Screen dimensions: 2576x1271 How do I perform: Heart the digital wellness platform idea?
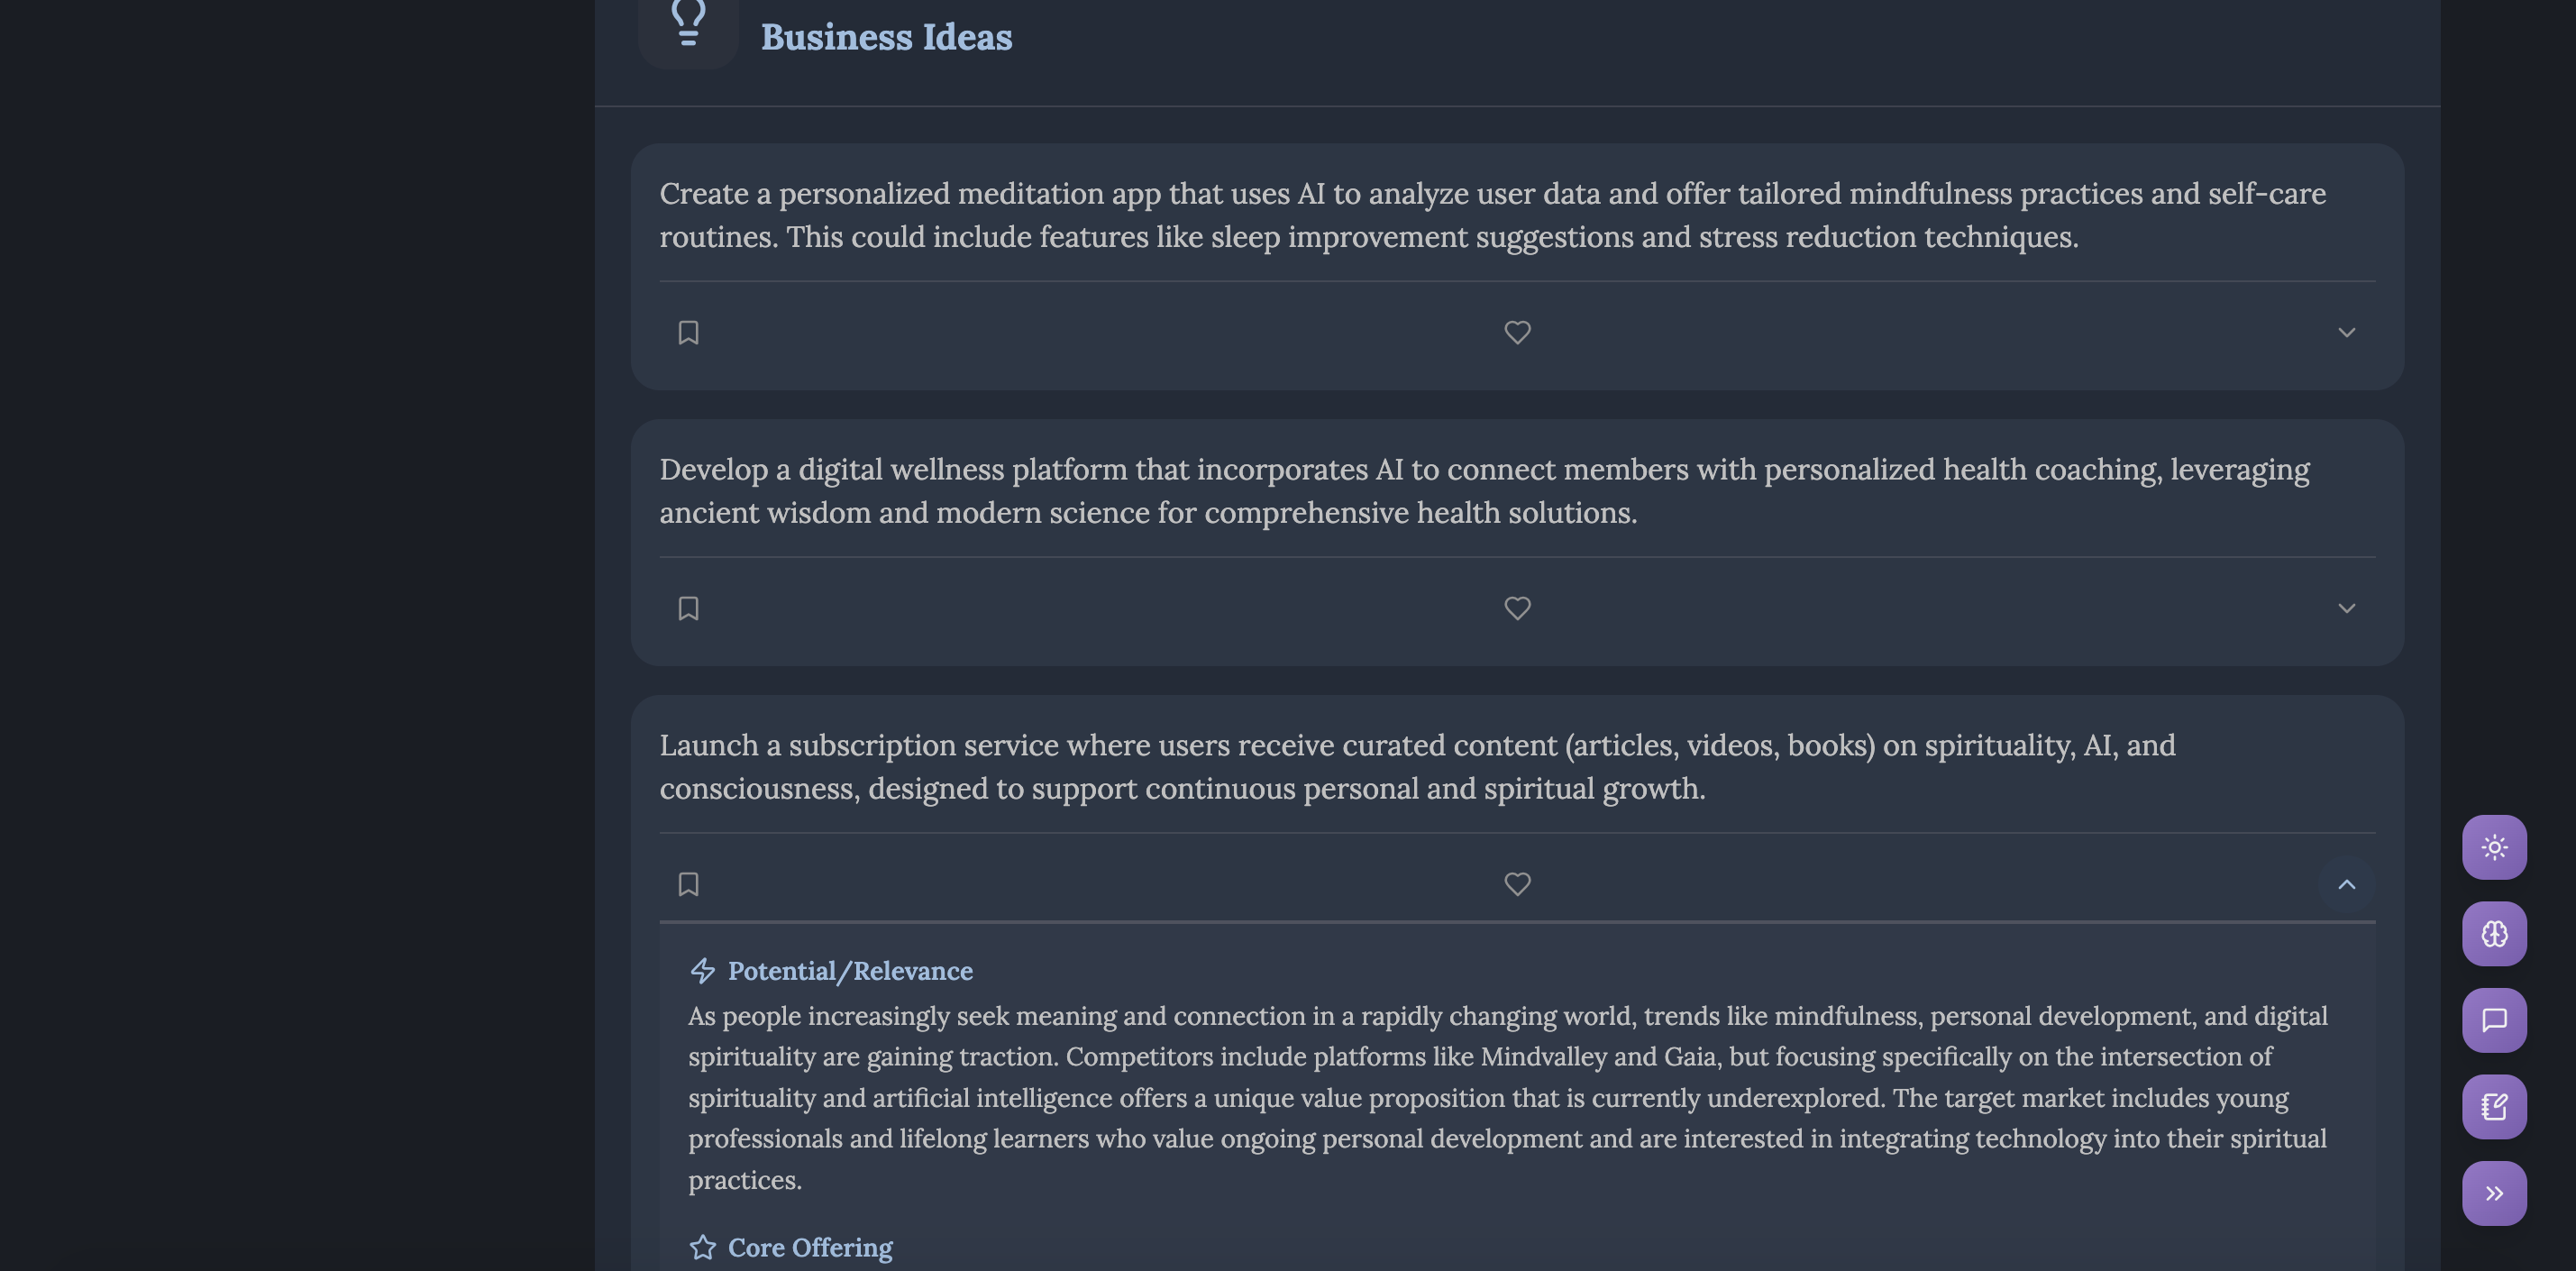click(x=1517, y=608)
